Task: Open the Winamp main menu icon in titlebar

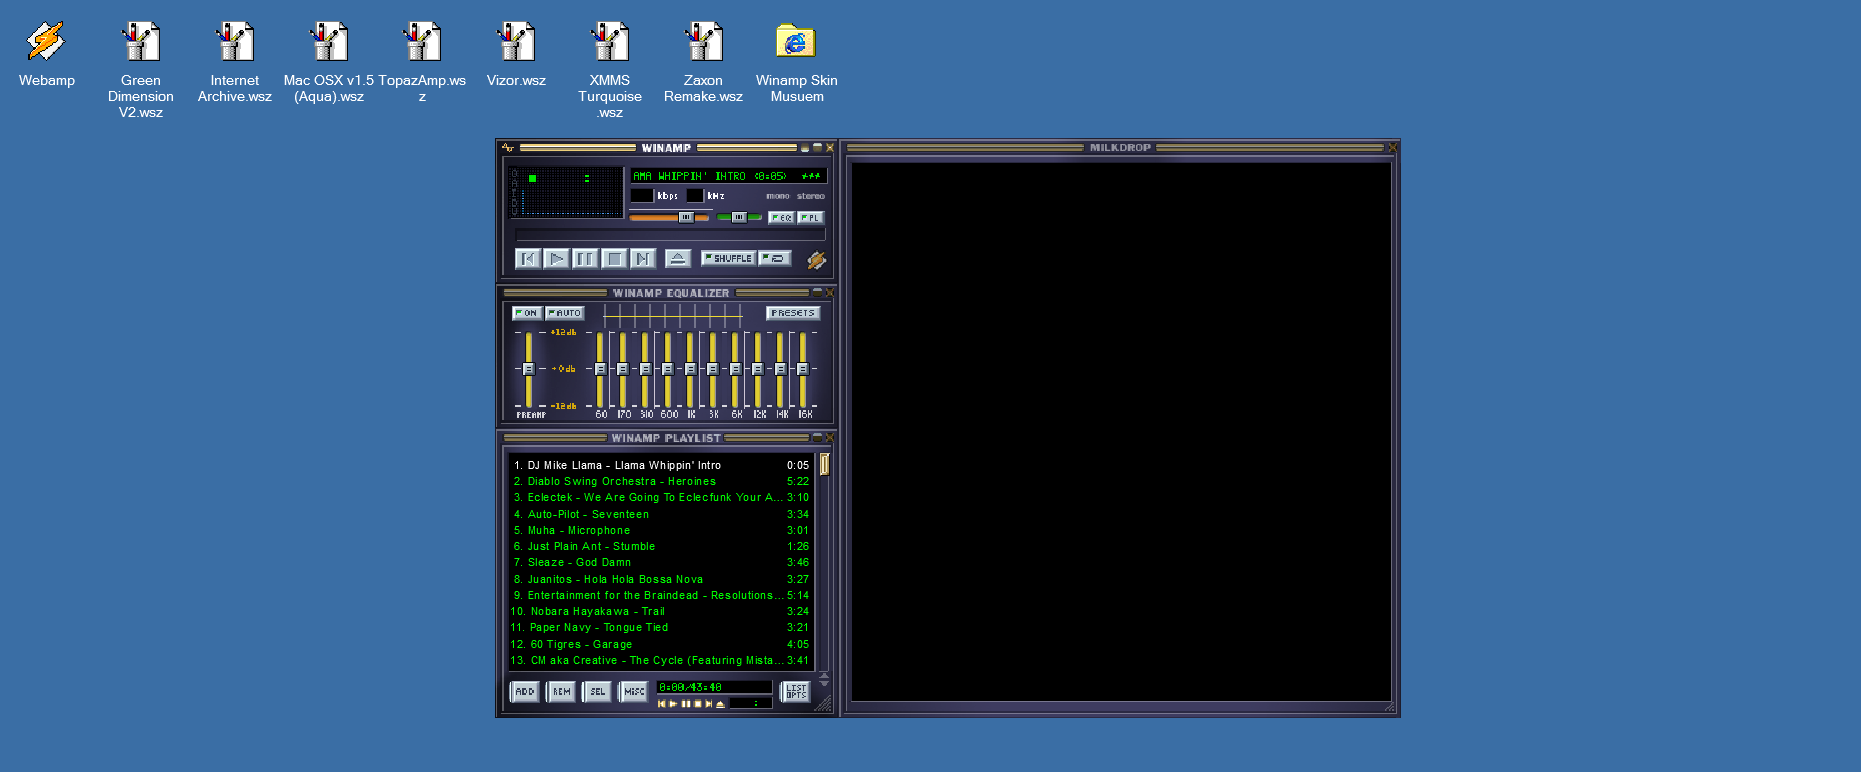Action: [x=508, y=148]
